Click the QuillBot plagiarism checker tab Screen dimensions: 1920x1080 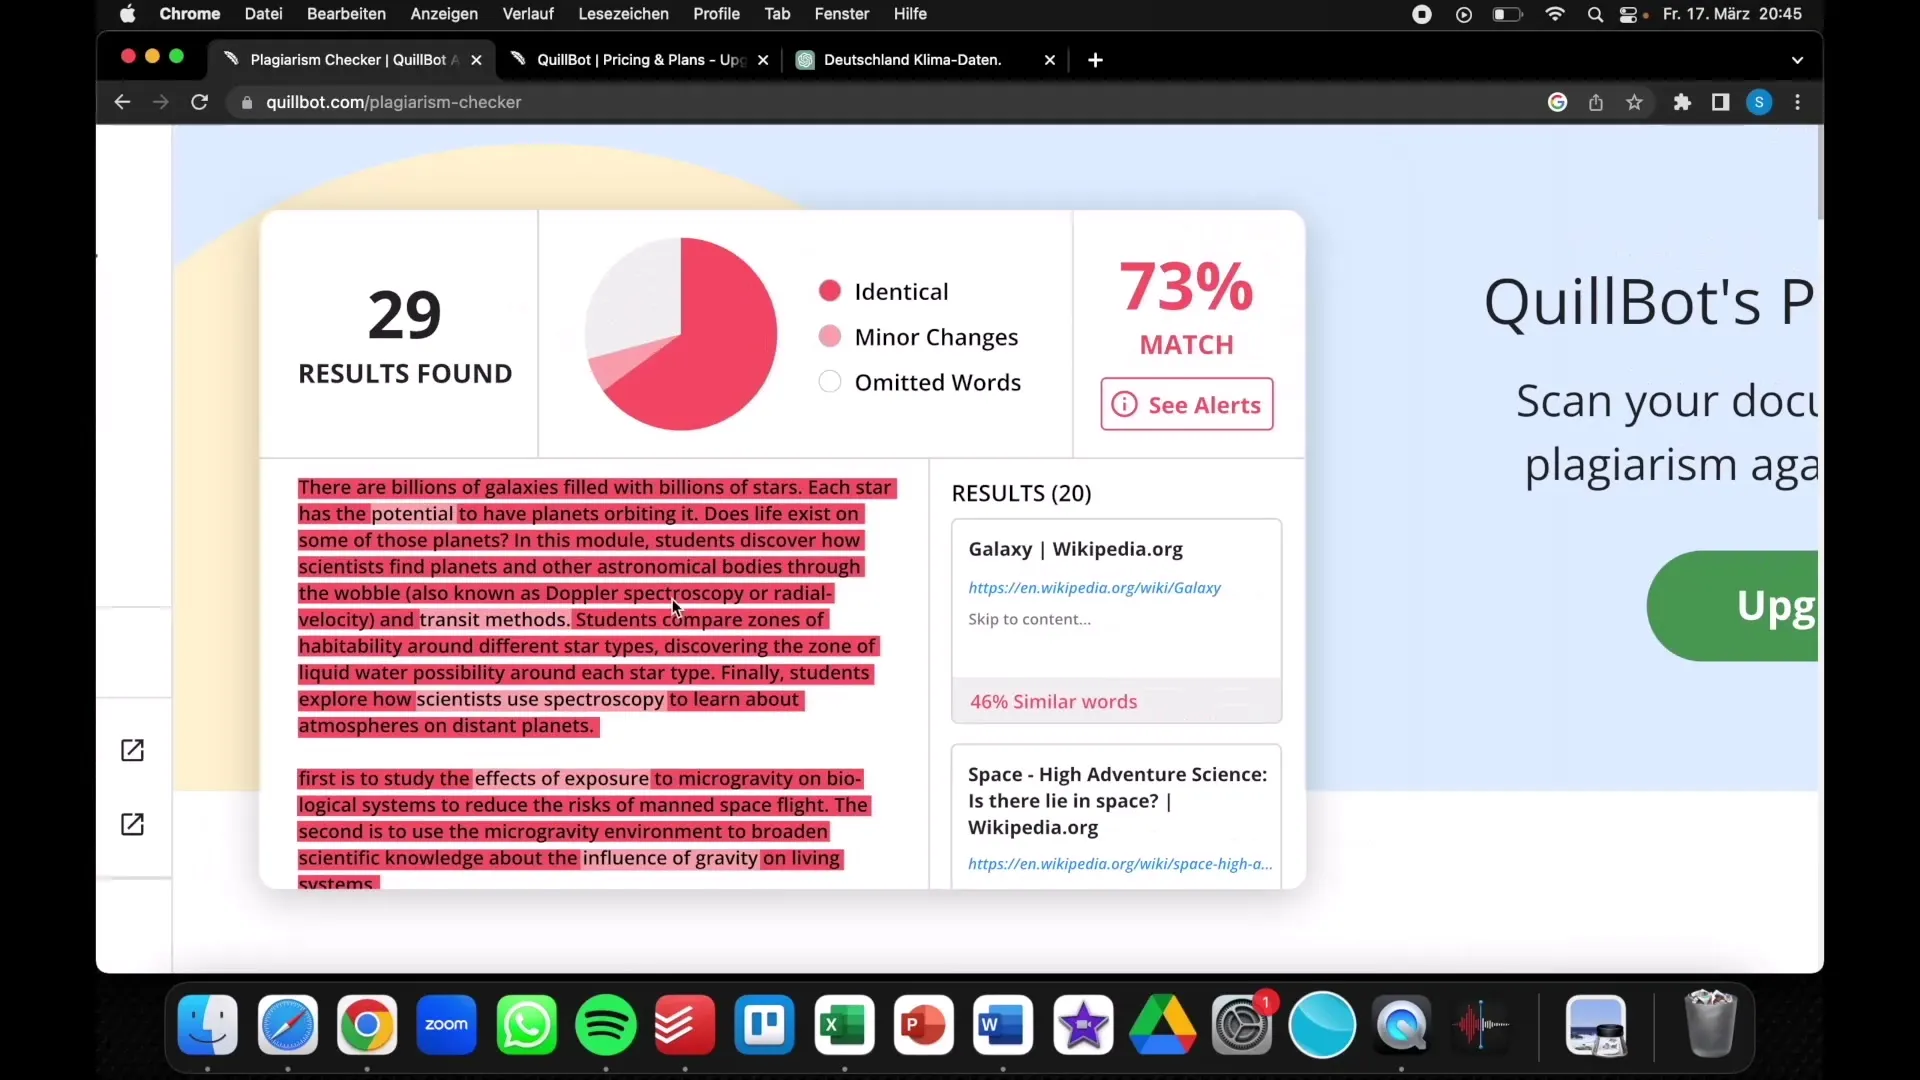pos(349,59)
